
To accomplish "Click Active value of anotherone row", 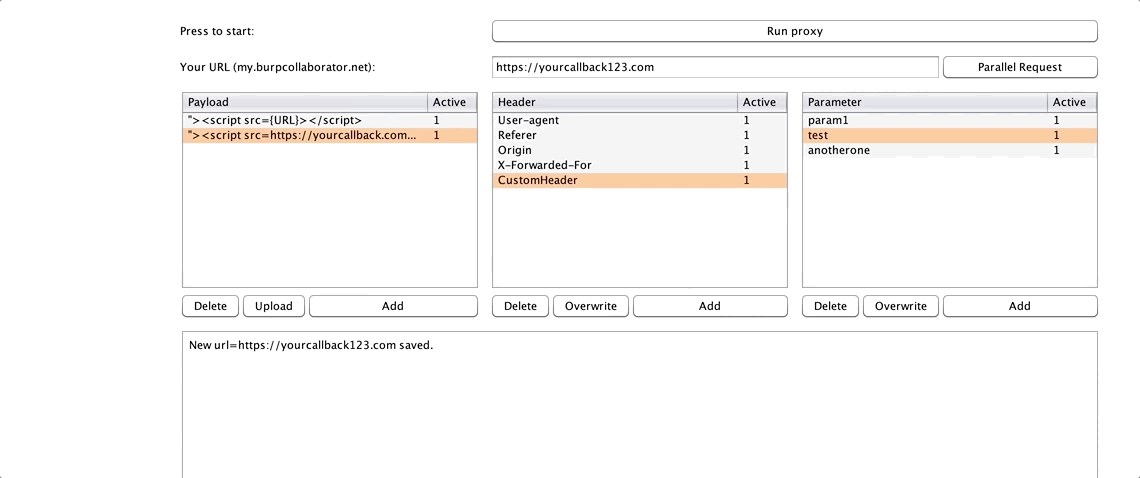I will pyautogui.click(x=1072, y=151).
